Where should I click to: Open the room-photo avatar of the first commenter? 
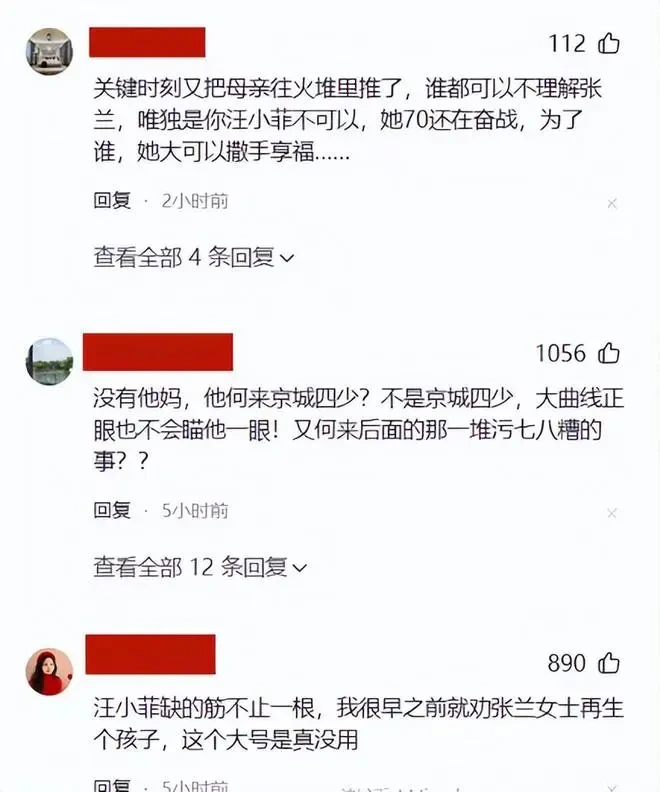click(x=49, y=52)
